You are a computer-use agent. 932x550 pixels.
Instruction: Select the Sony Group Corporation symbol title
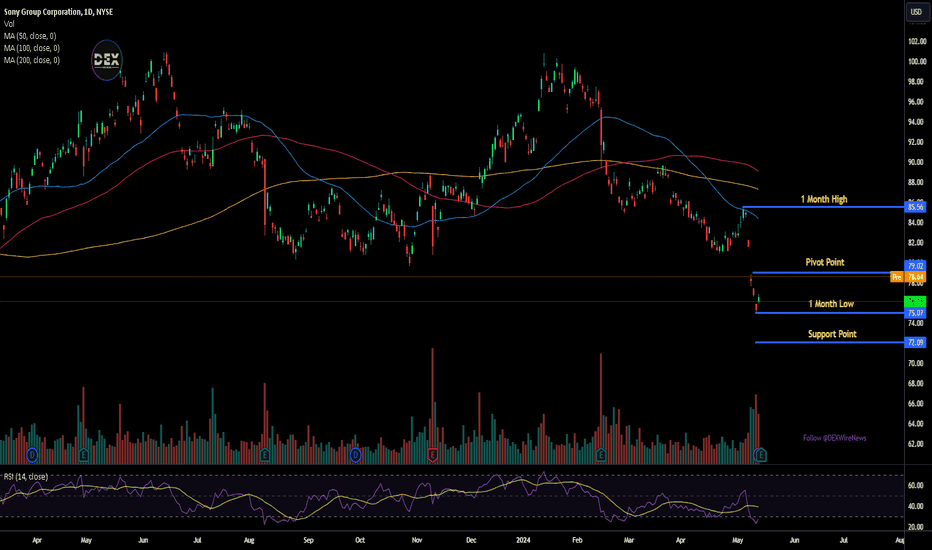58,12
